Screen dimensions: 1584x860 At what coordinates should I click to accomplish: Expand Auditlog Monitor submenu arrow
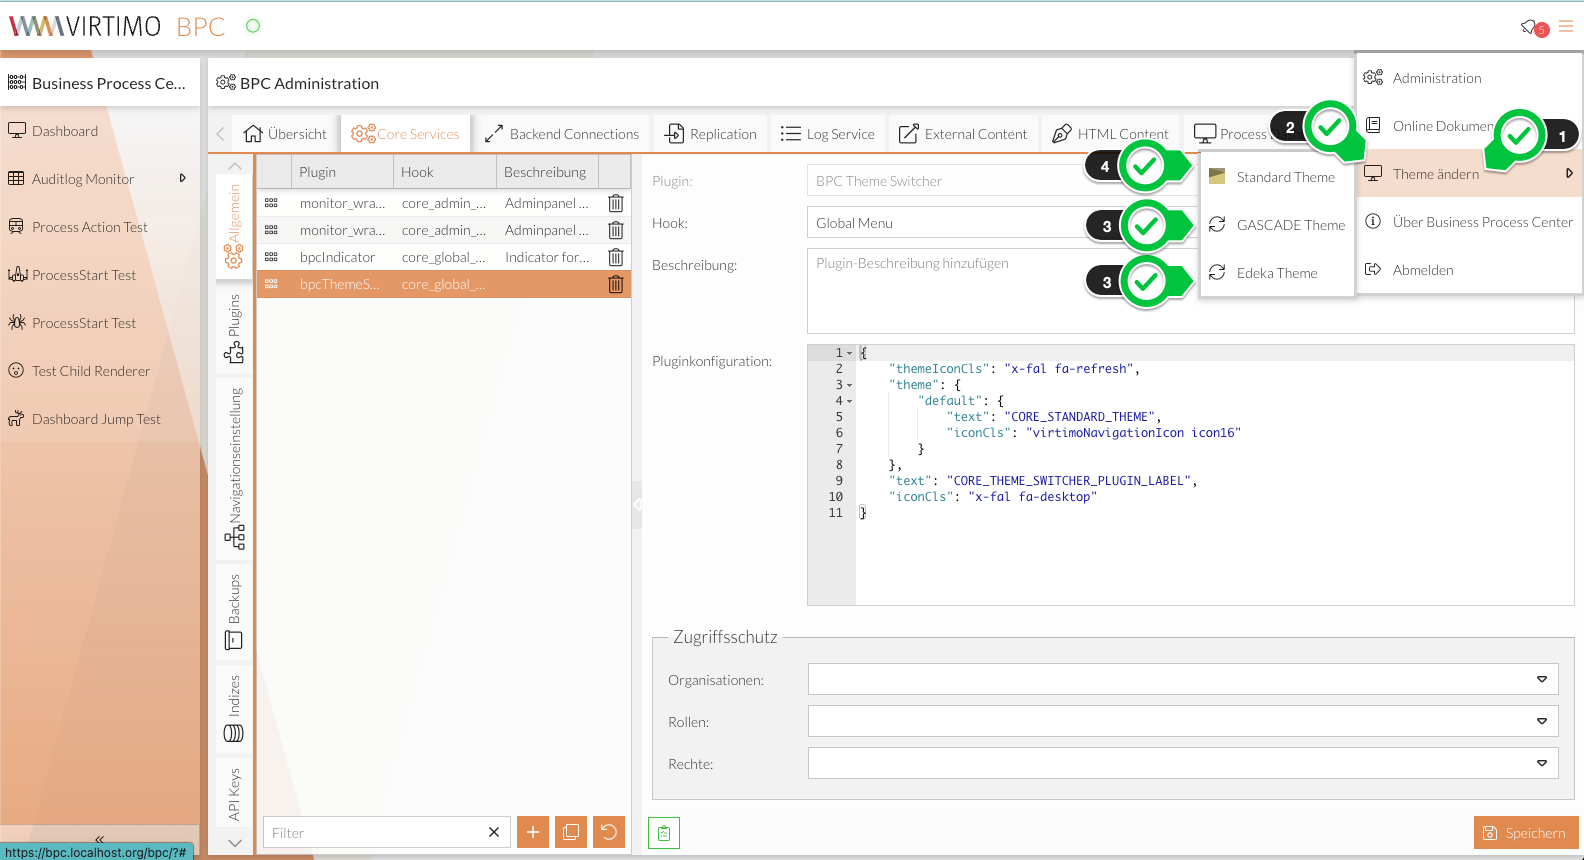point(182,178)
